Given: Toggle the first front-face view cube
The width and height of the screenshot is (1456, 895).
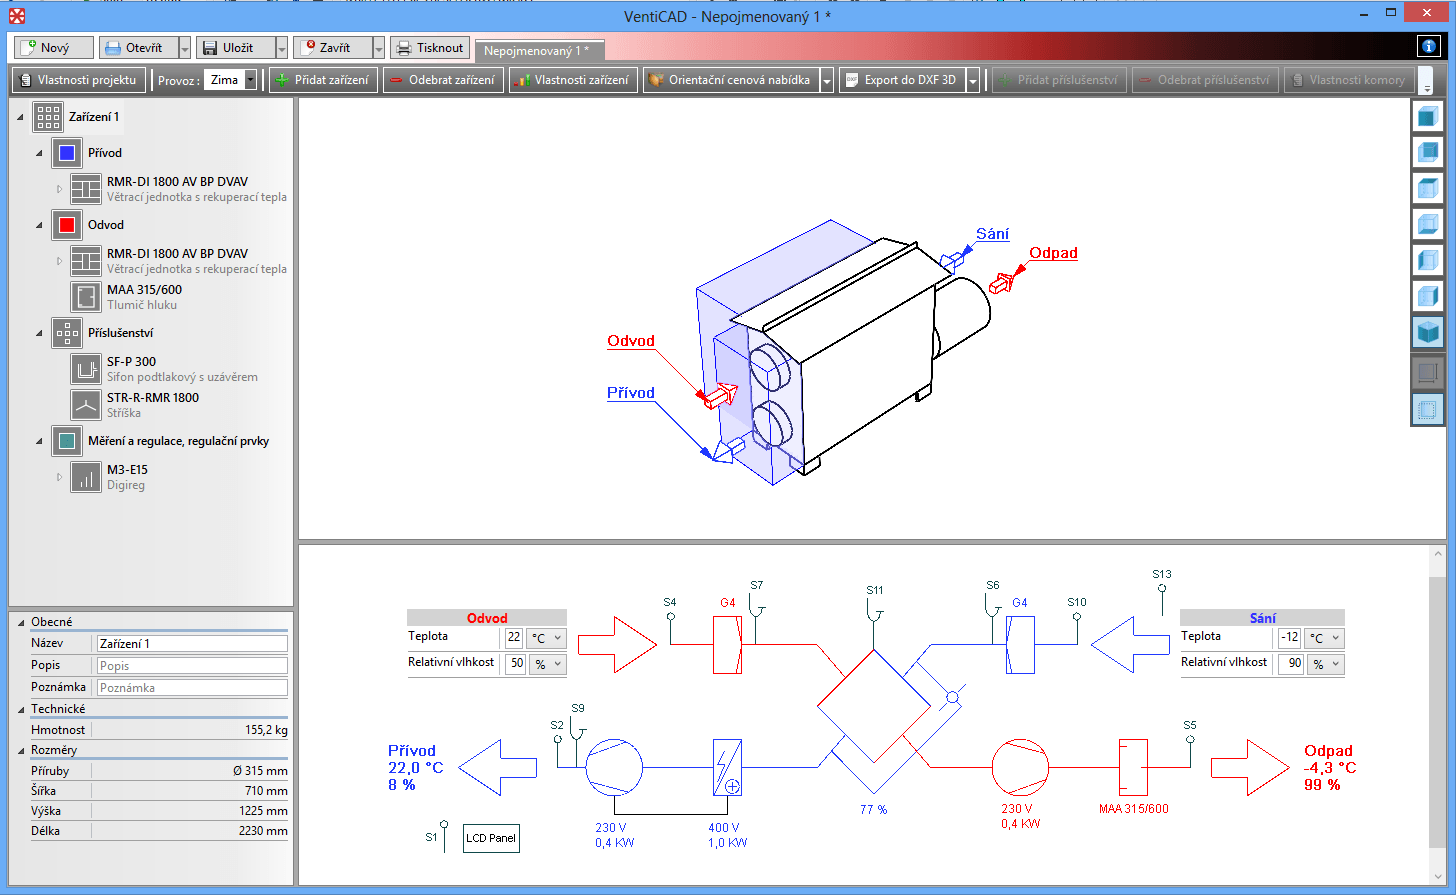Looking at the screenshot, I should [1427, 116].
